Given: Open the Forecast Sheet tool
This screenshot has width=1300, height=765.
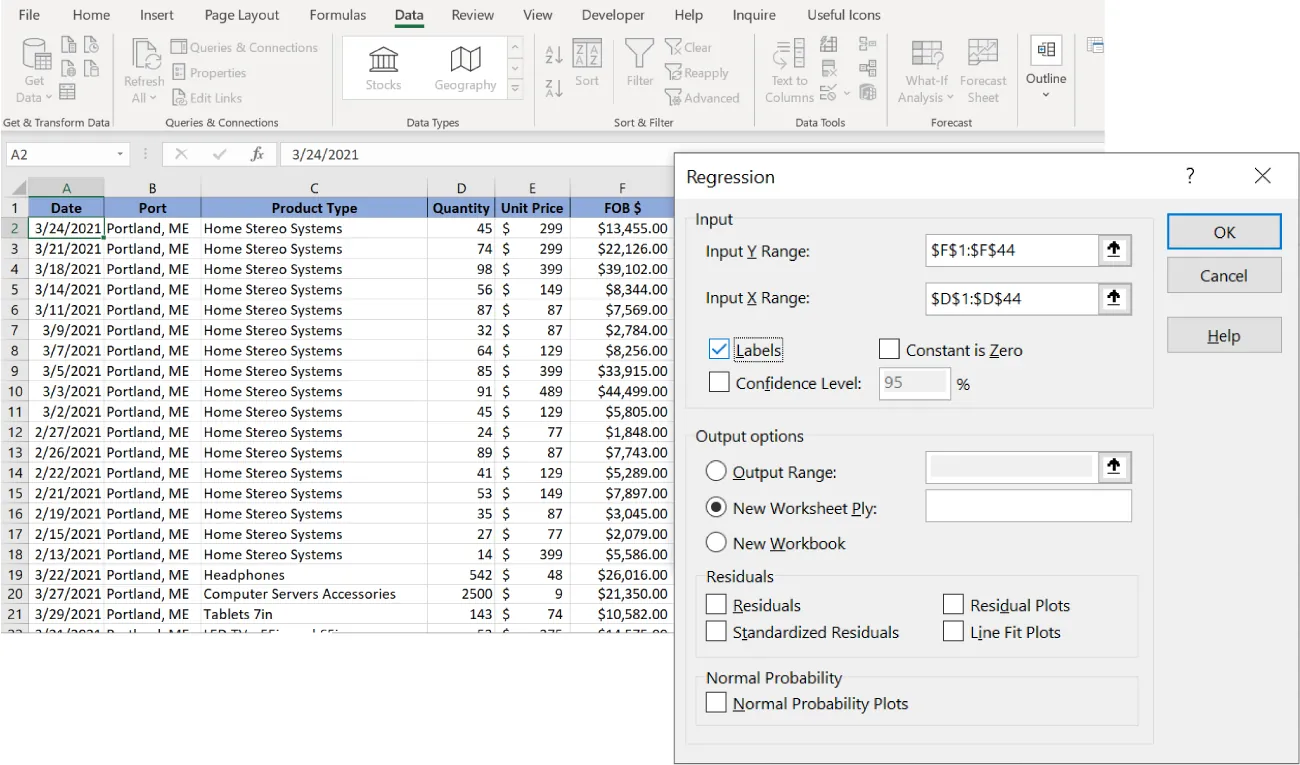Looking at the screenshot, I should tap(983, 68).
